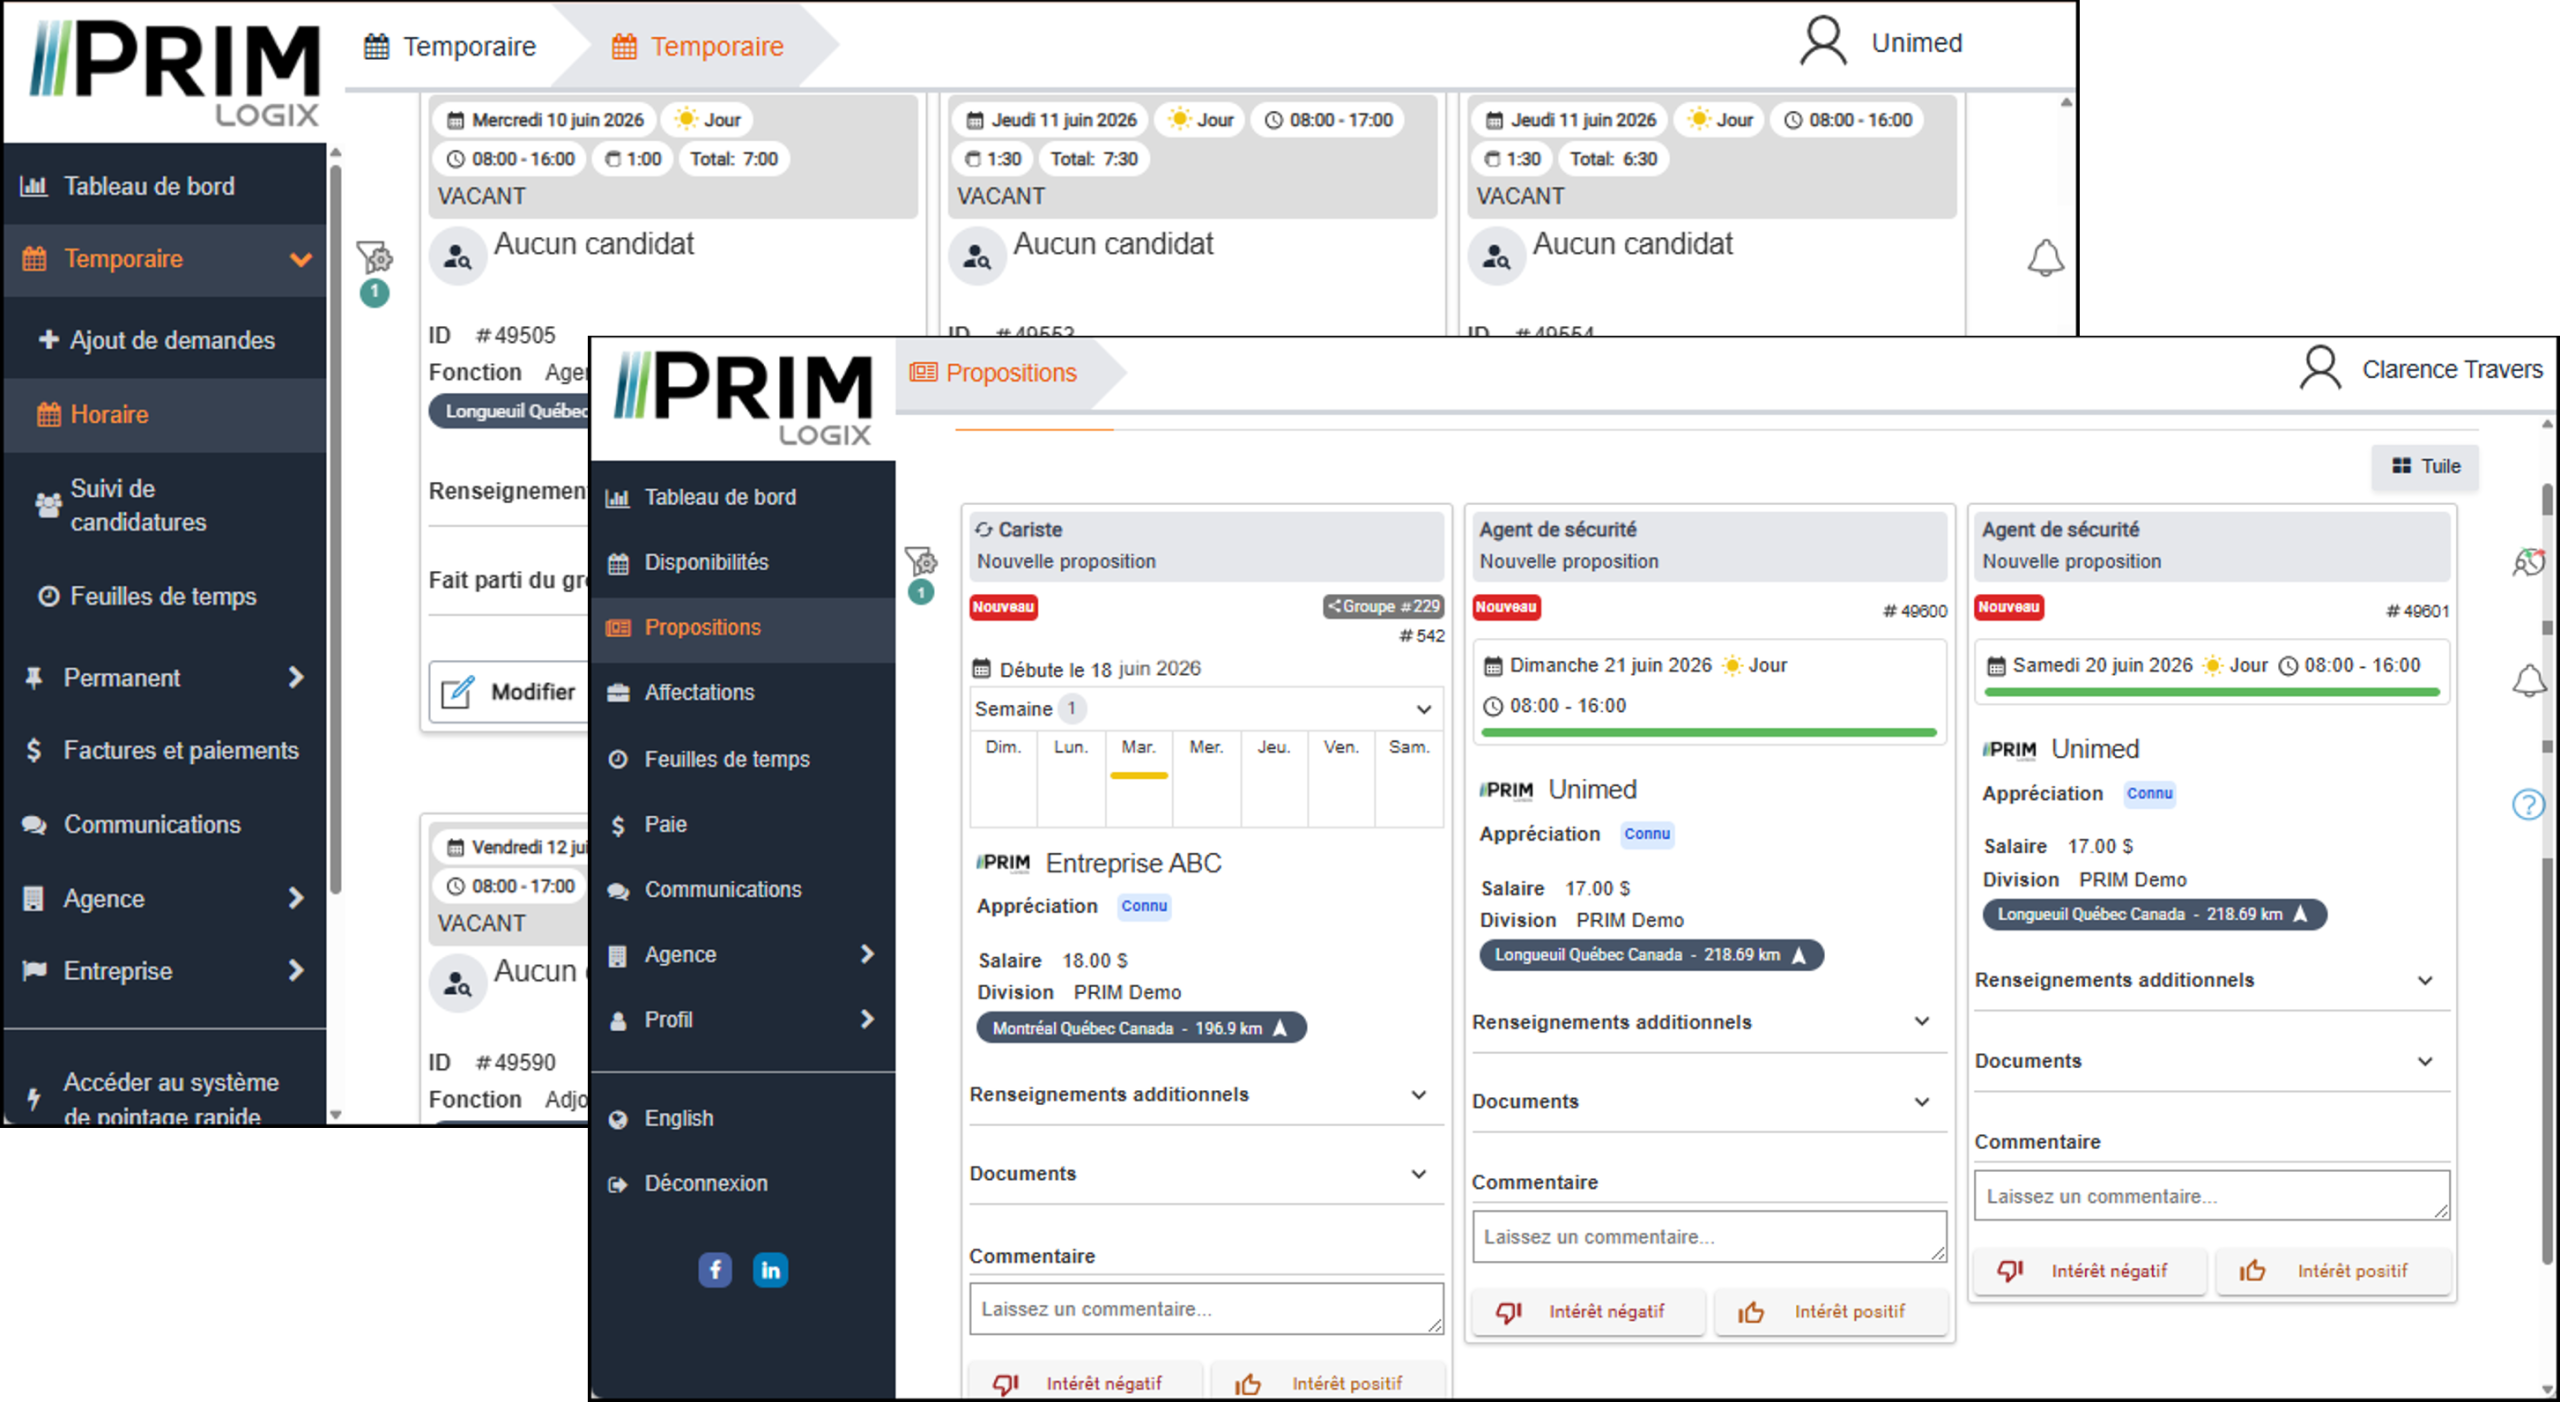This screenshot has height=1402, width=2560.
Task: Open the notification bell in the Propositions window
Action: click(2529, 681)
